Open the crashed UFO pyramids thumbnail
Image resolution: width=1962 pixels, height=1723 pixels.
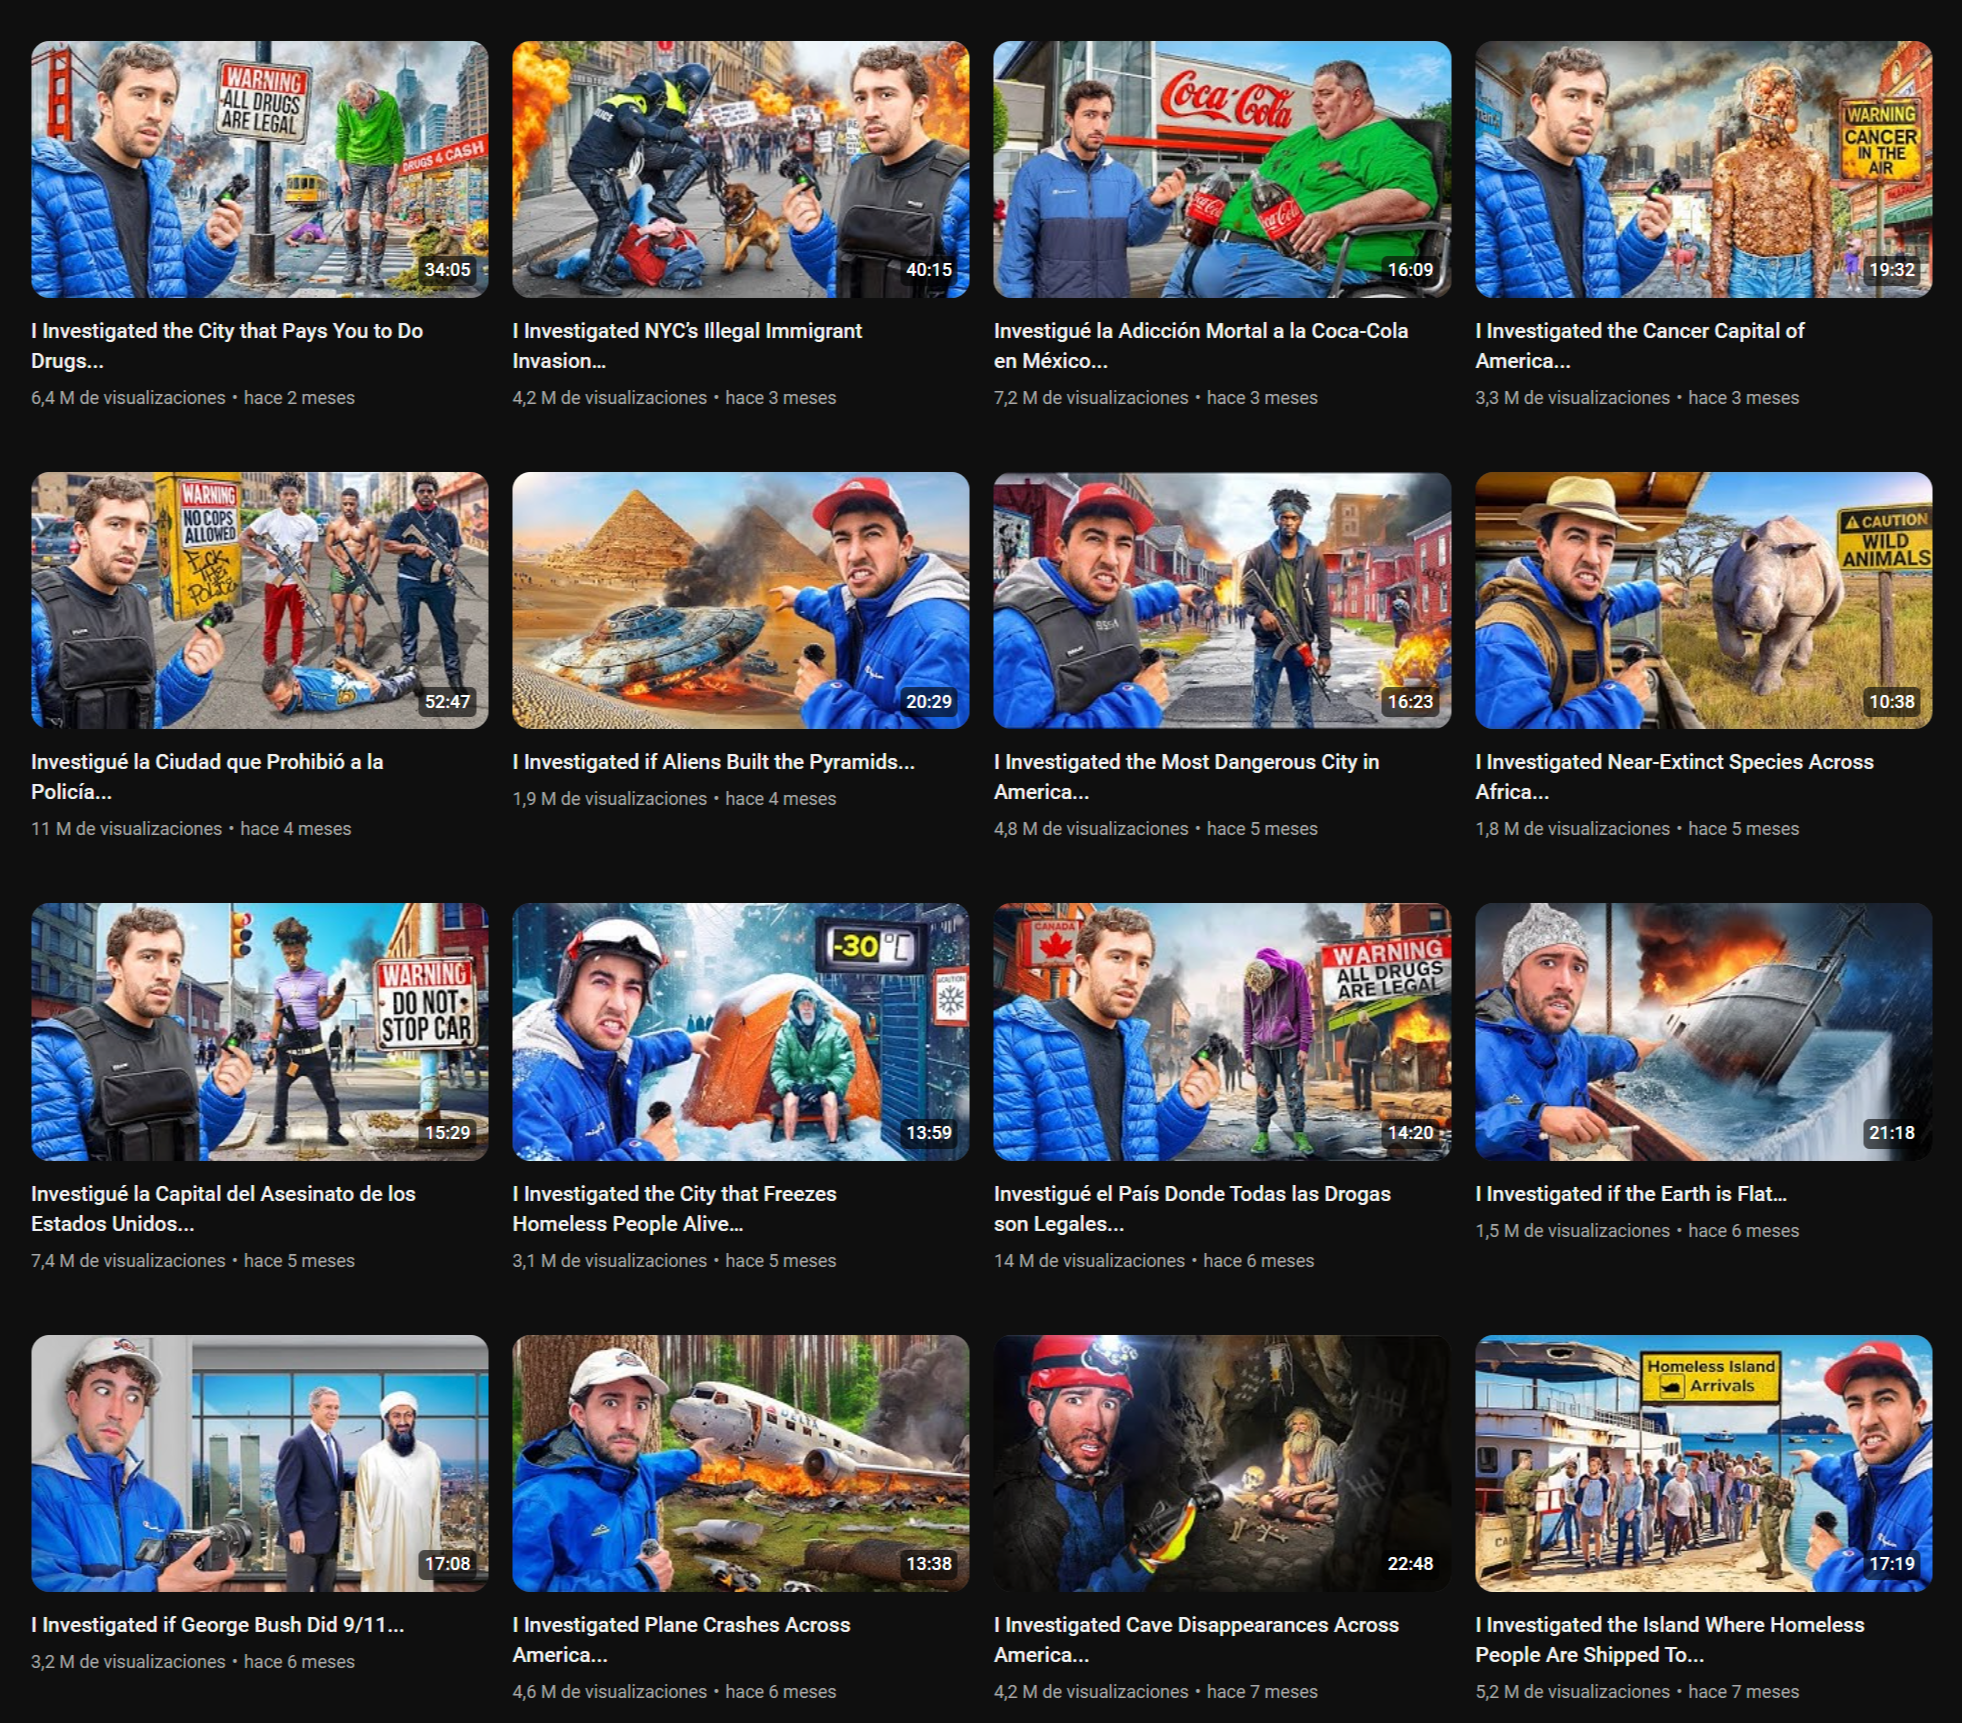[x=740, y=600]
